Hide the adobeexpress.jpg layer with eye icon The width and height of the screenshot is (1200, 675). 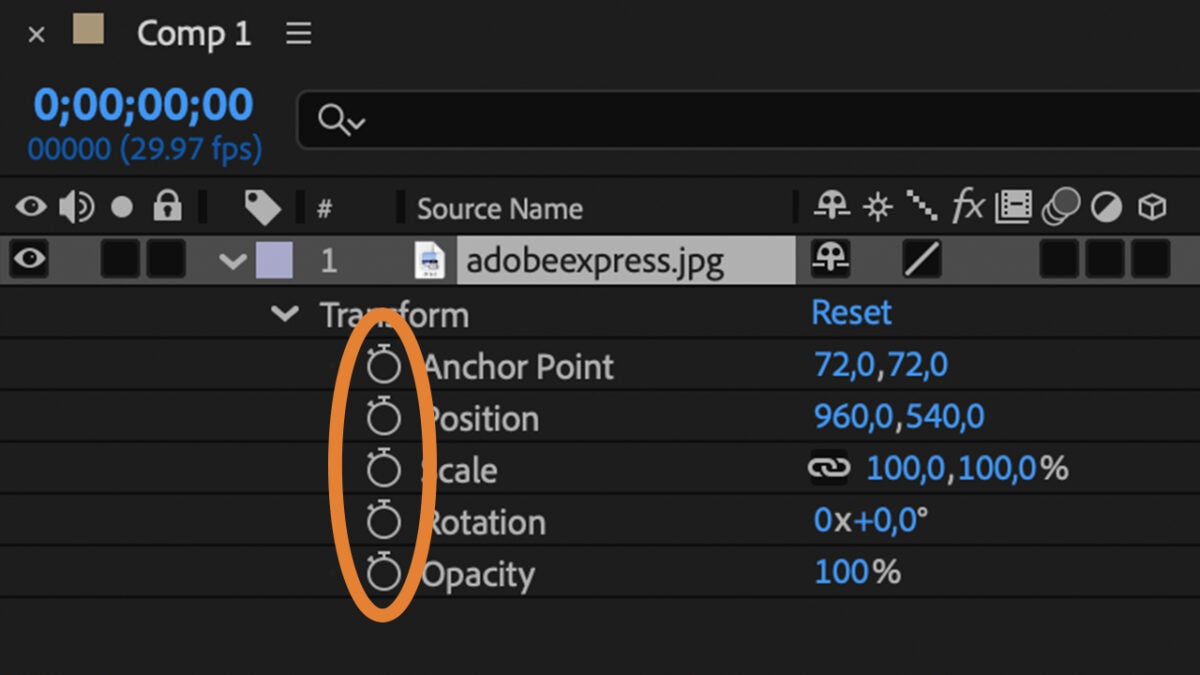pos(30,260)
